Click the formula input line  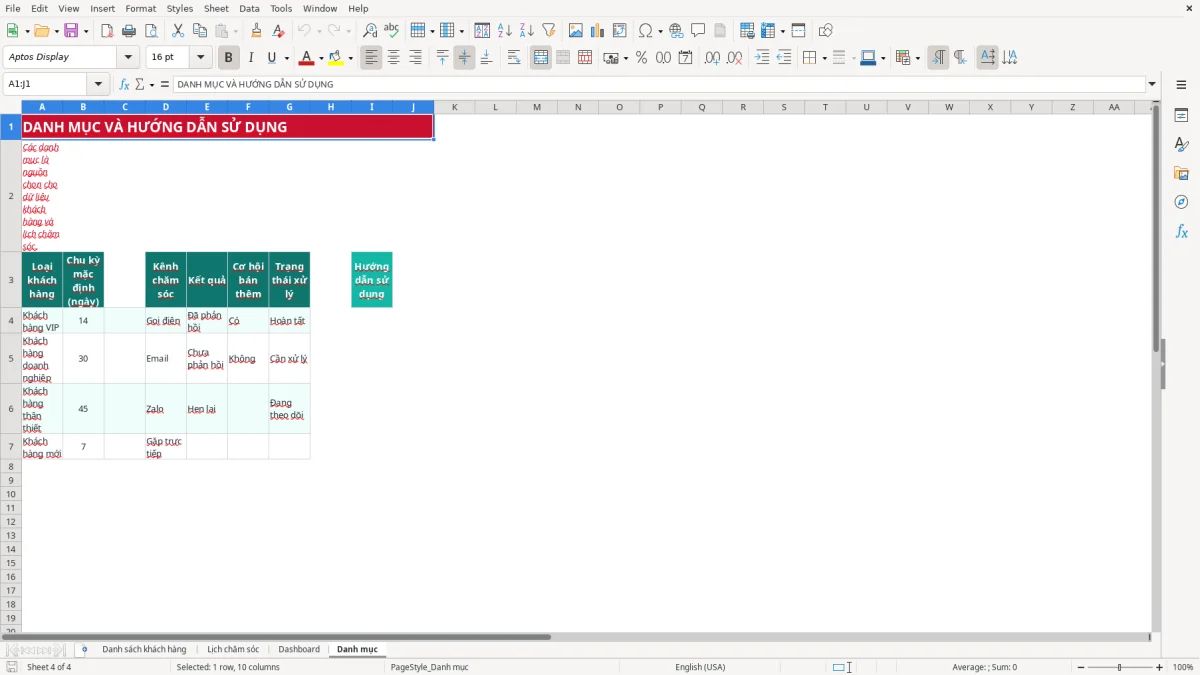point(658,84)
